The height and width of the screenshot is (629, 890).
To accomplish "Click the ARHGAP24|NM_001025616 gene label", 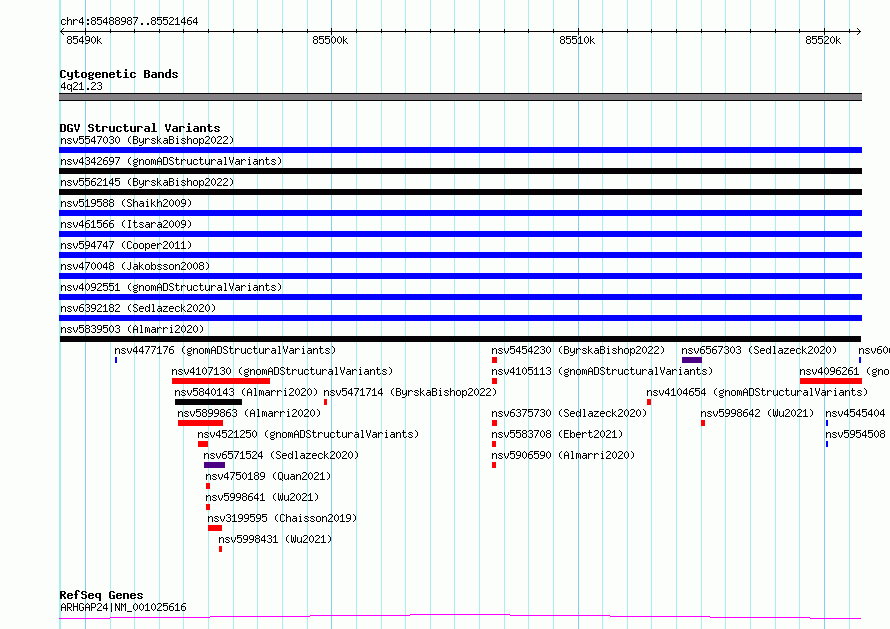I will (x=123, y=607).
